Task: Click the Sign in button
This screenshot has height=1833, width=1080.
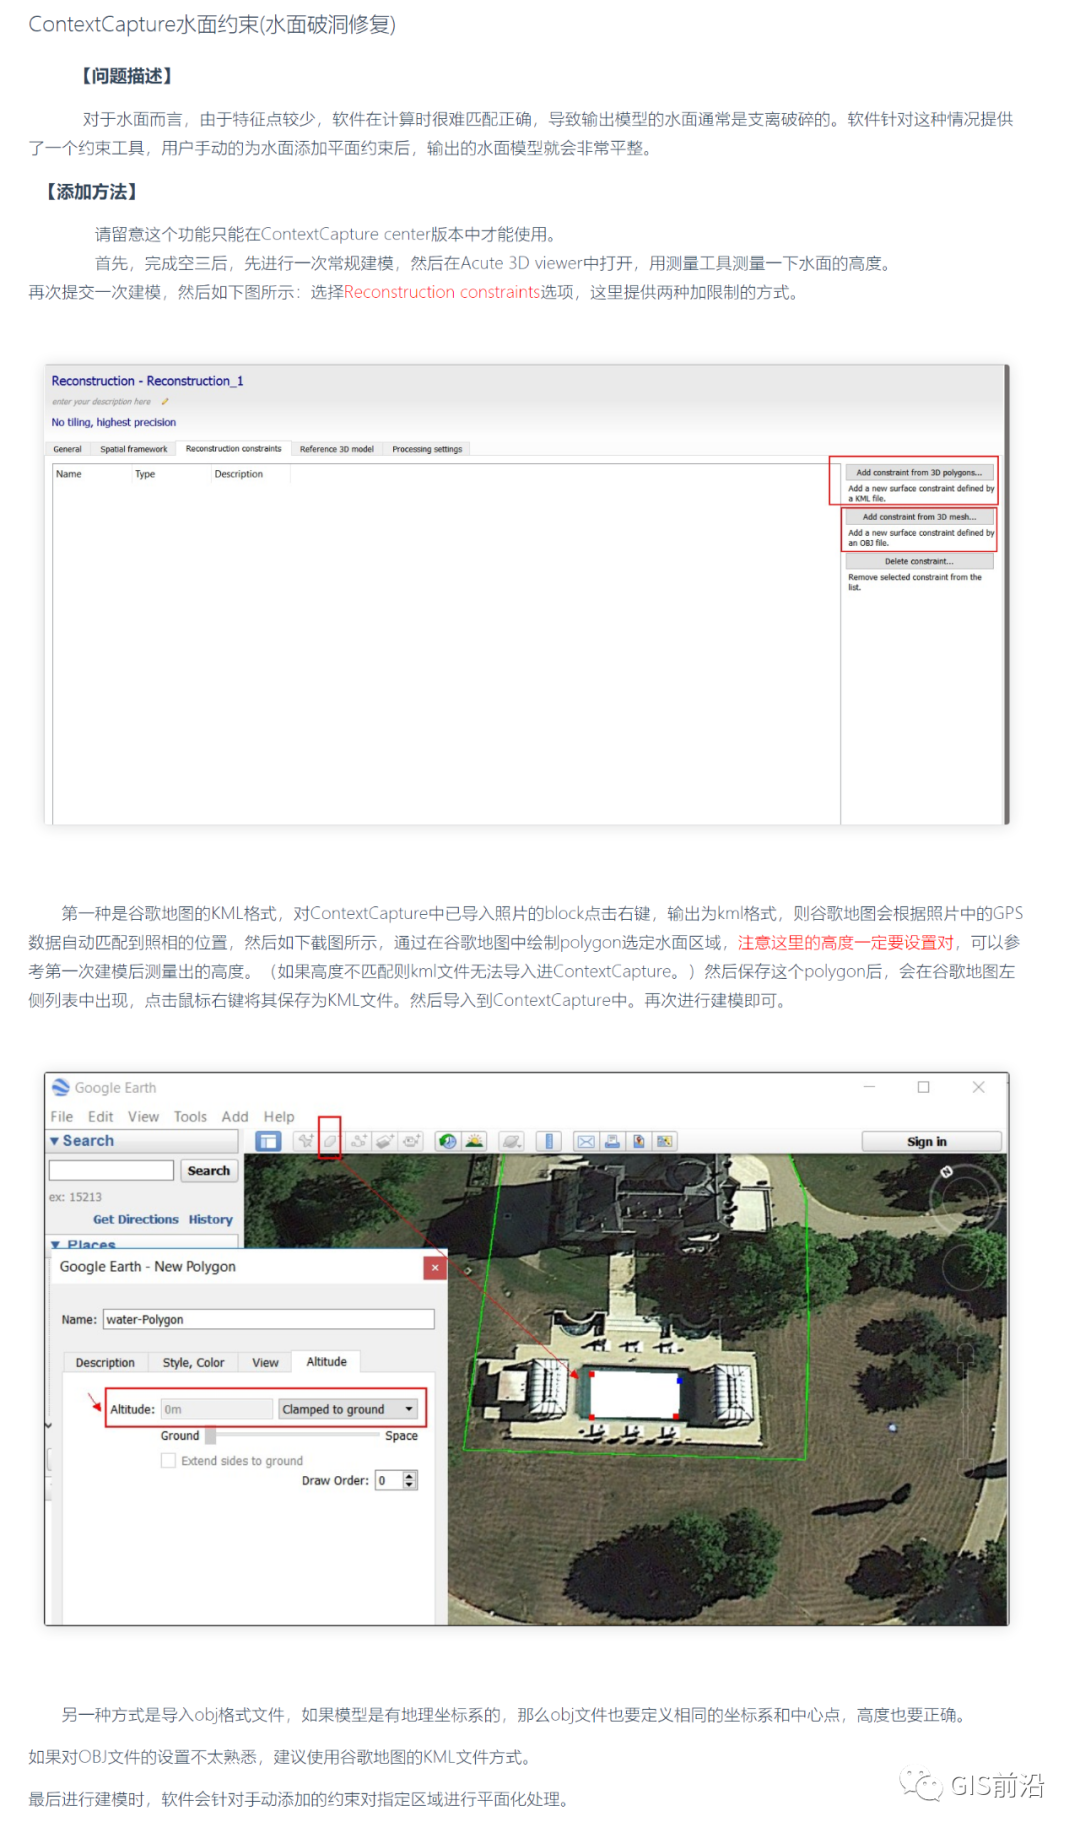Action: click(930, 1141)
